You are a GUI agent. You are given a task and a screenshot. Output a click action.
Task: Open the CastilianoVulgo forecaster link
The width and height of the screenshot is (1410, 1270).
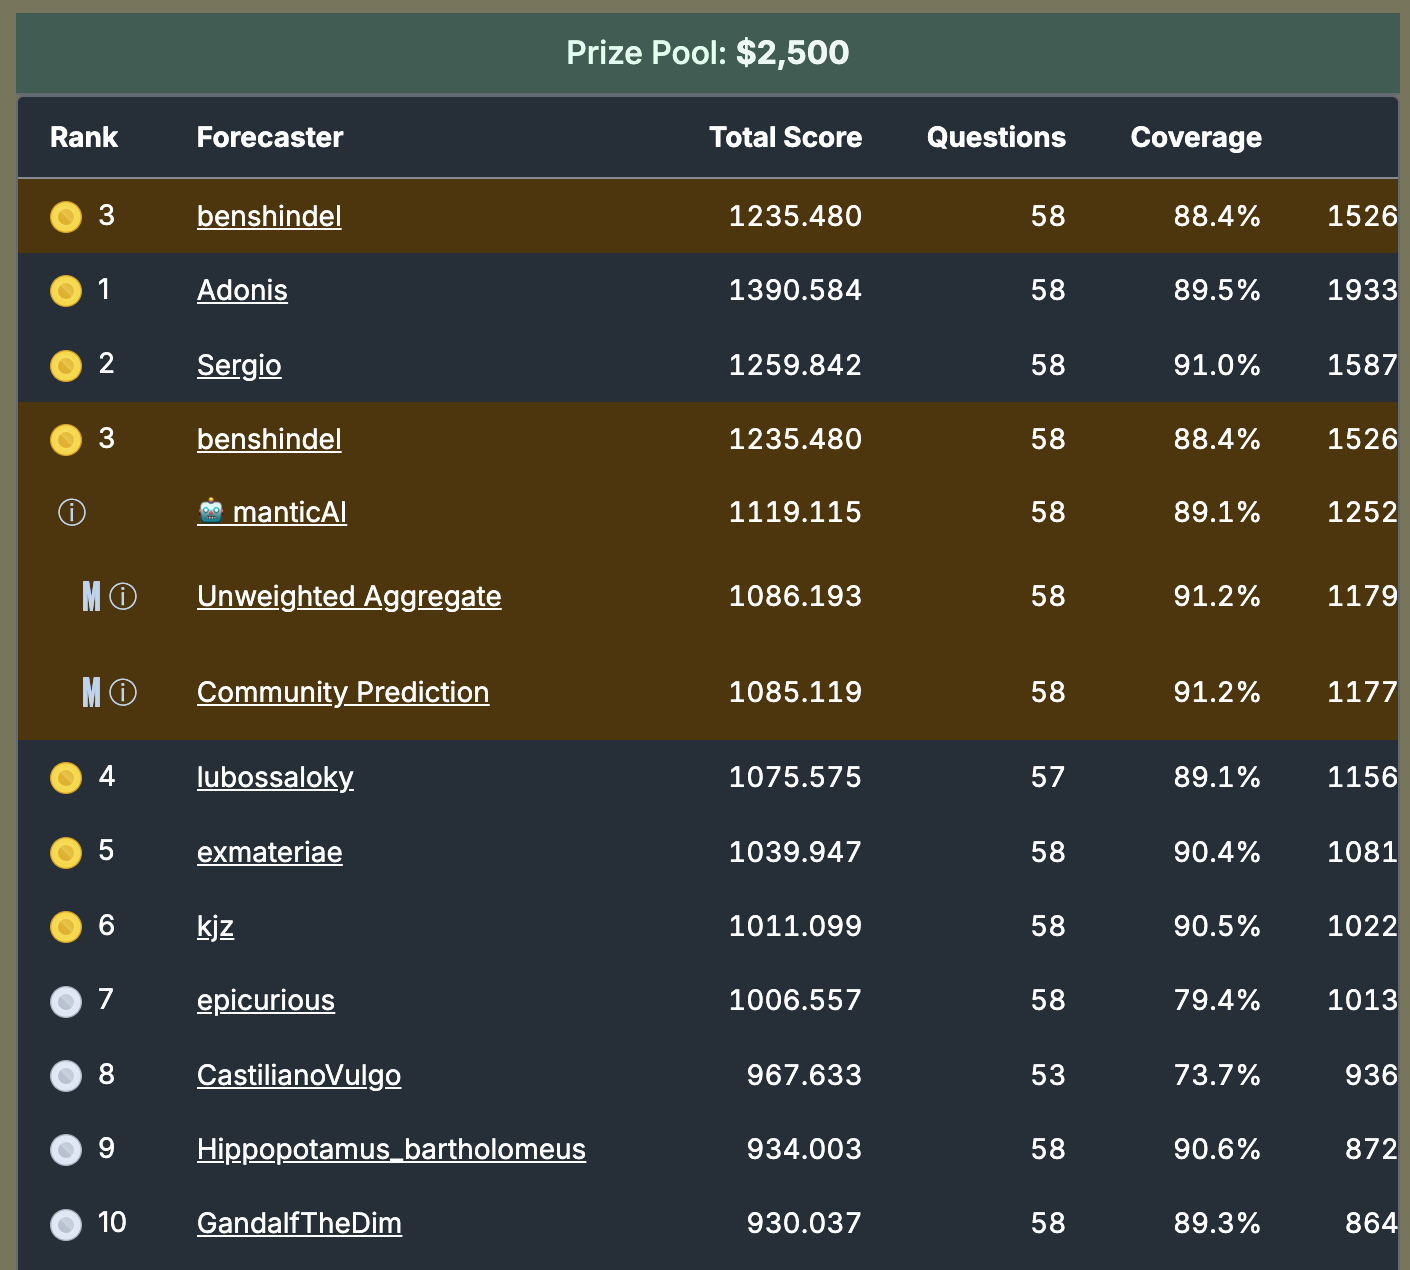tap(299, 1075)
